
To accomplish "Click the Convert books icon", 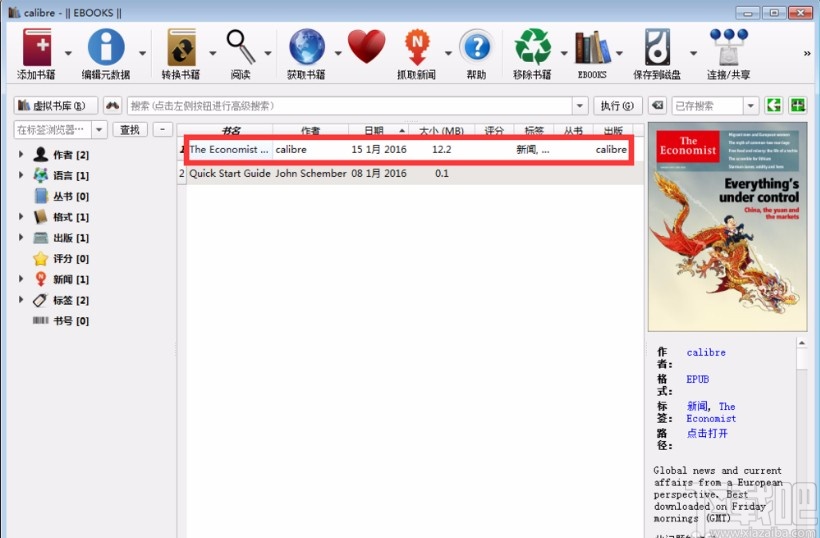I will (x=181, y=48).
